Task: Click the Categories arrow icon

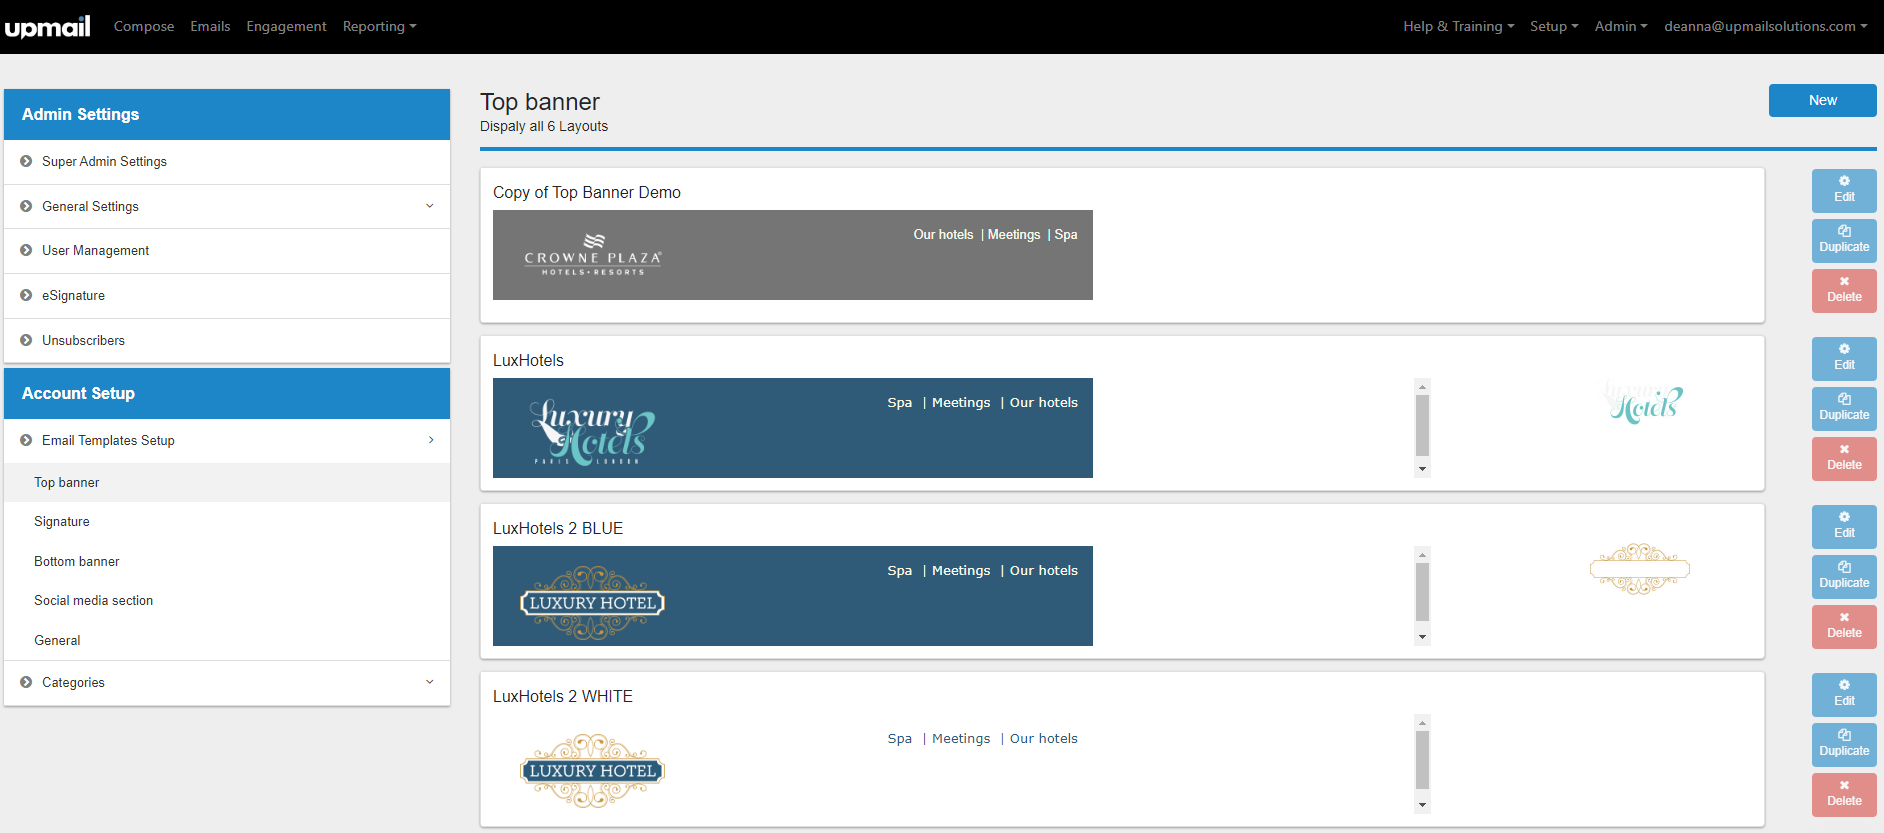Action: click(26, 682)
